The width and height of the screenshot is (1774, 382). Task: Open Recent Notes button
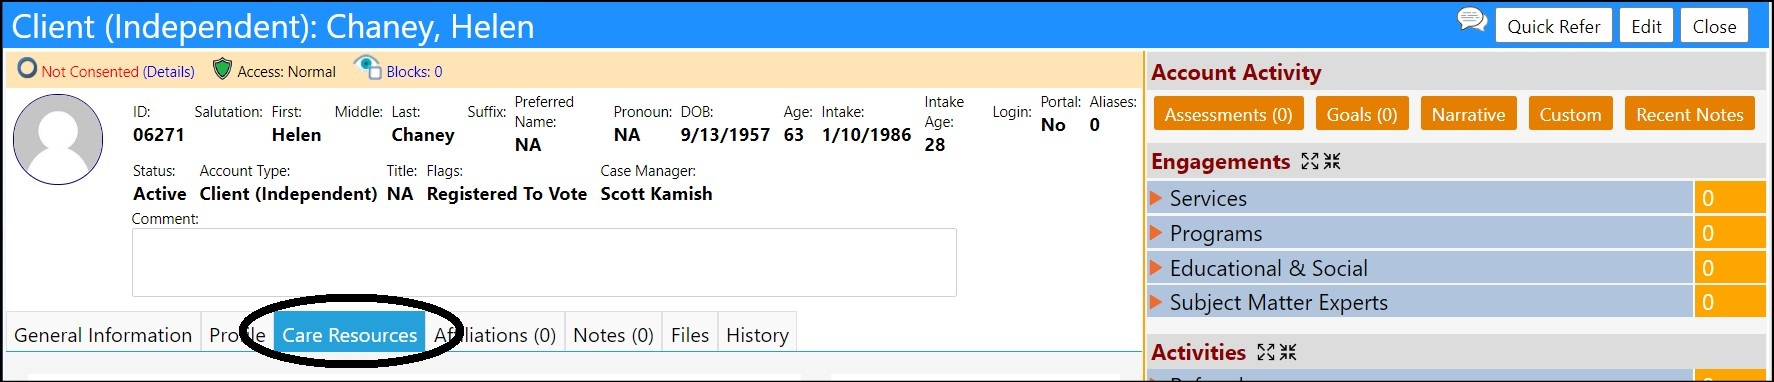[x=1689, y=114]
